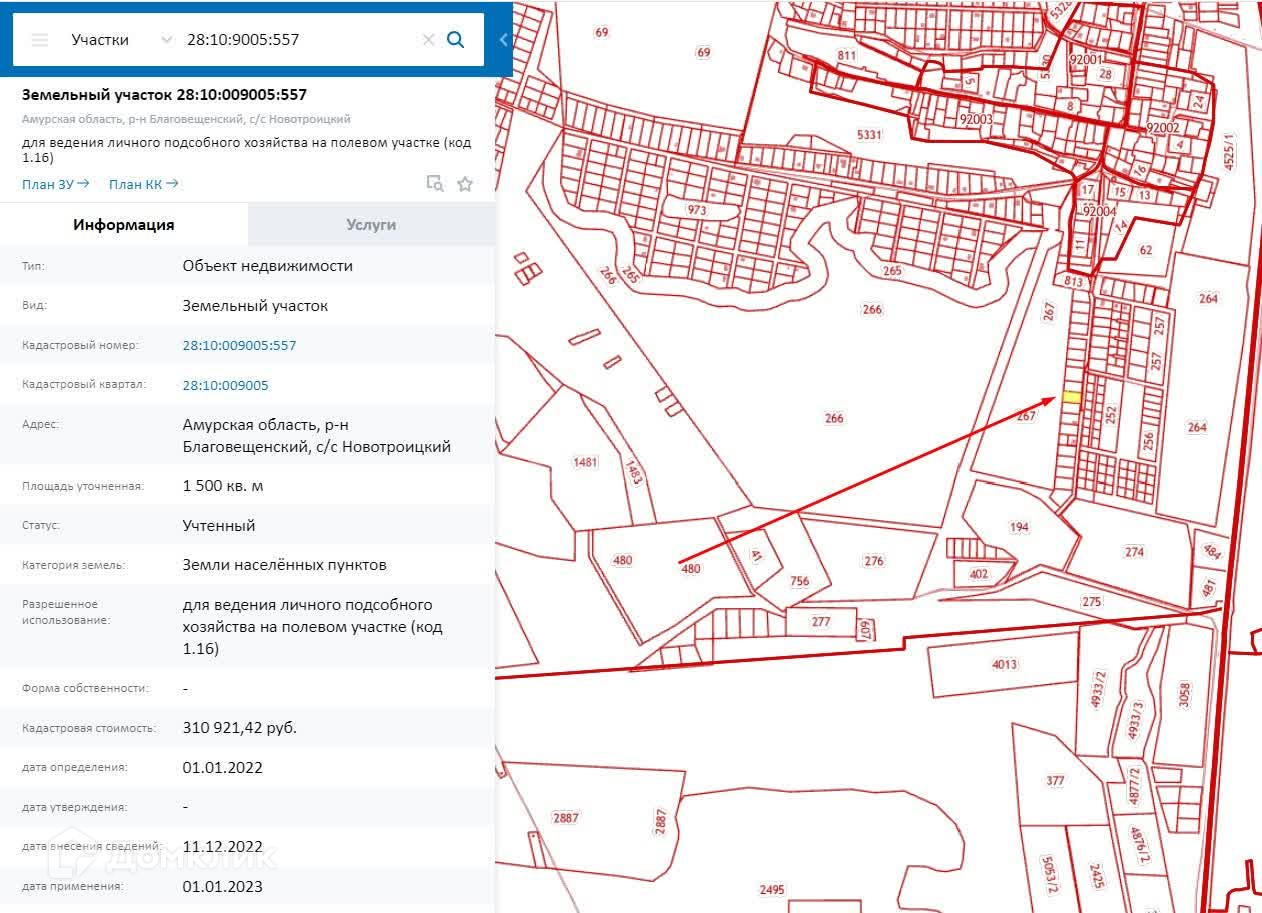This screenshot has height=913, width=1262.
Task: Open cadastral number link 28:10:009005:557
Action: 239,345
